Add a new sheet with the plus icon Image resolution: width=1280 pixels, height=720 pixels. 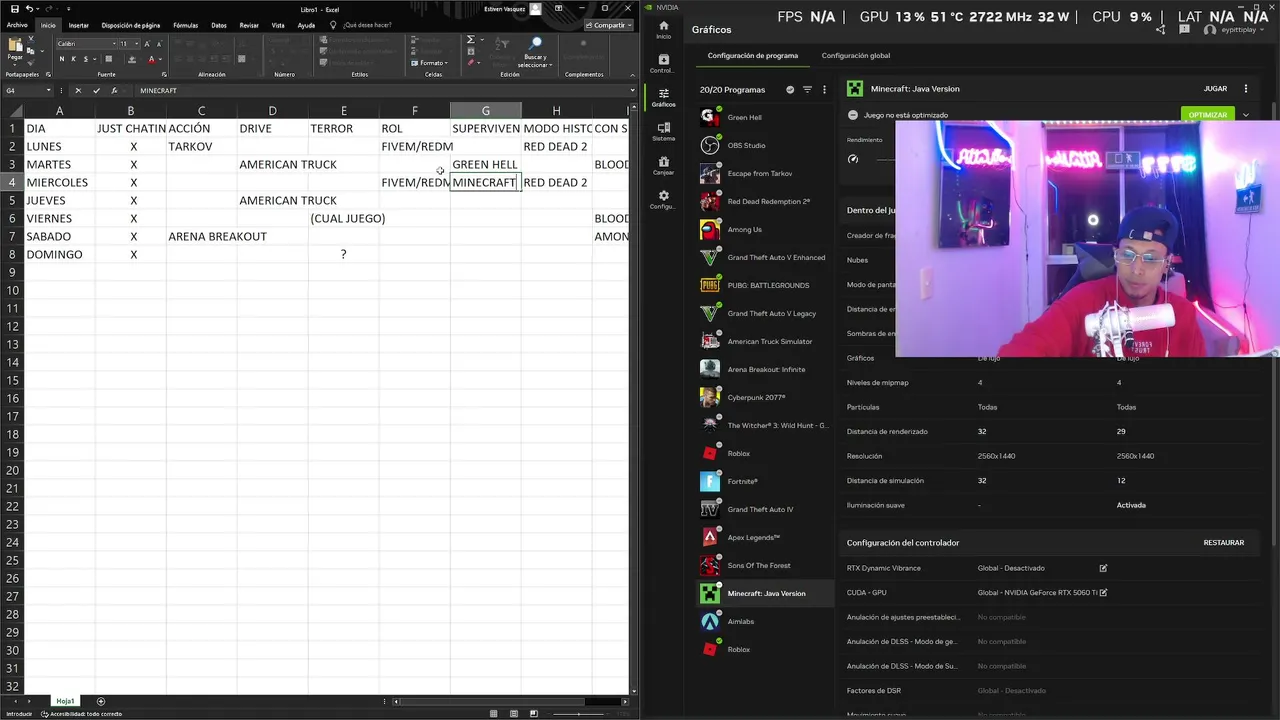click(x=100, y=701)
